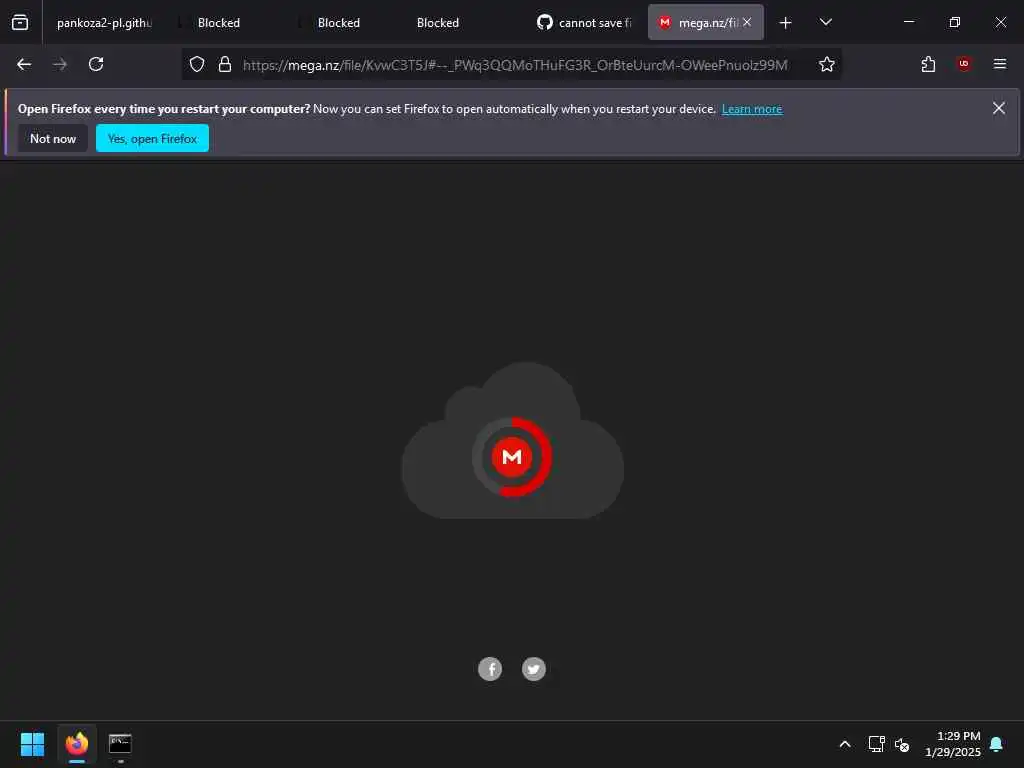Open MEGA's Facebook page icon
Screen dimensions: 1024x768
pyautogui.click(x=490, y=669)
